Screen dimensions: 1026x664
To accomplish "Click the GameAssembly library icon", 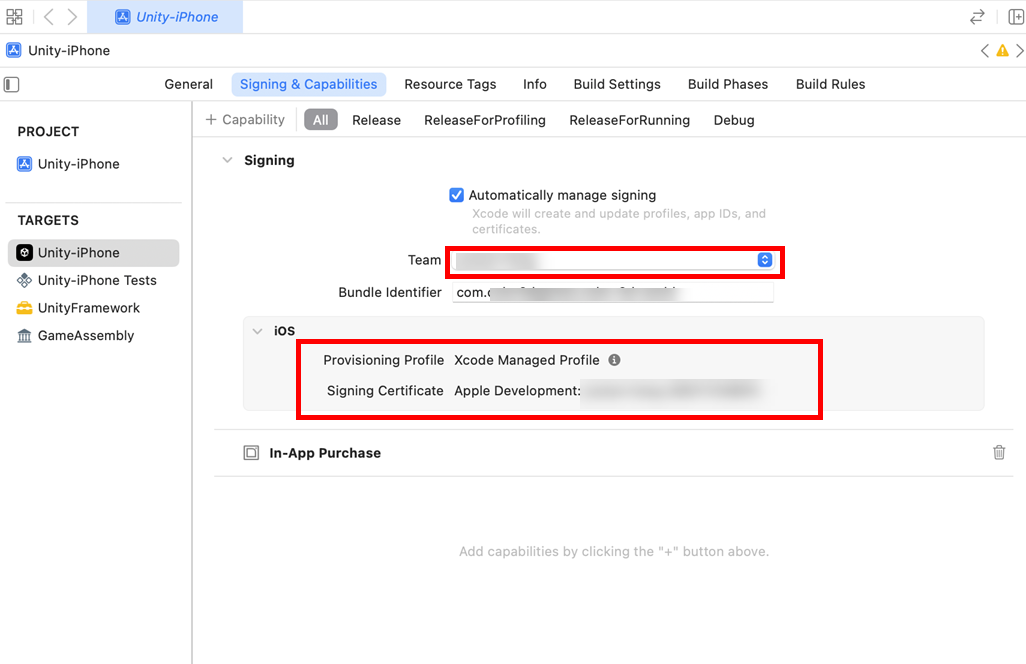I will pos(24,336).
